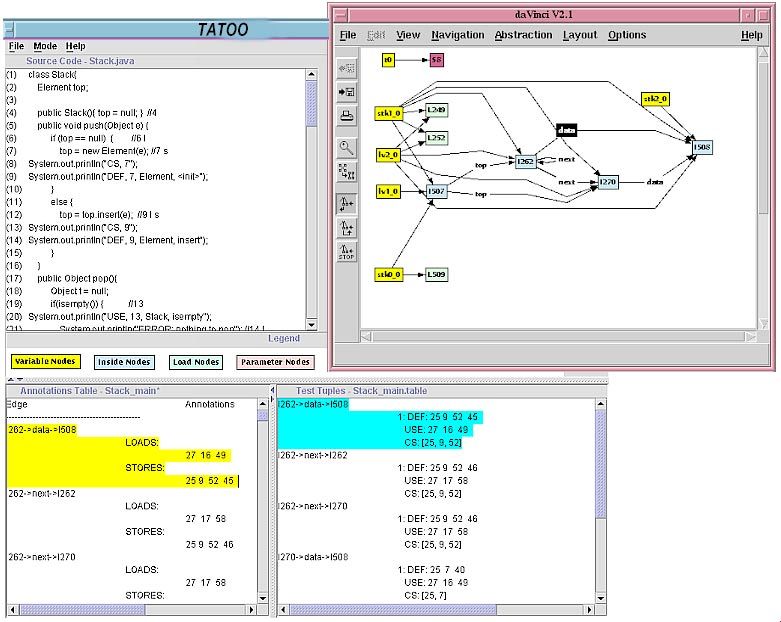Select the yellow stk1_0 graph node
This screenshot has height=622, width=781.
(389, 114)
